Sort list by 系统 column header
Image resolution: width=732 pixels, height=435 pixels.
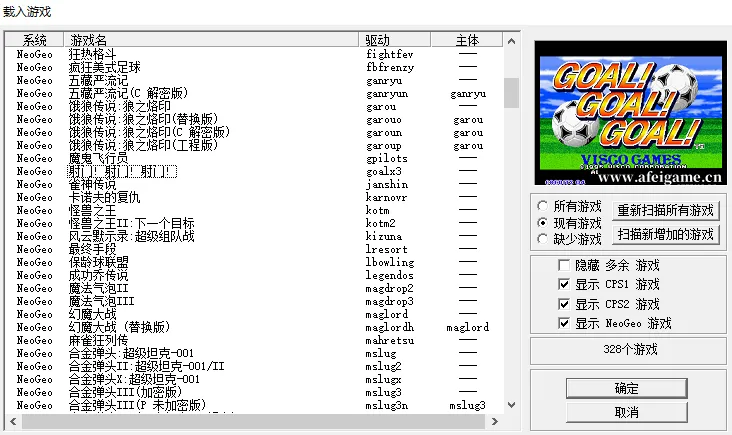point(35,39)
